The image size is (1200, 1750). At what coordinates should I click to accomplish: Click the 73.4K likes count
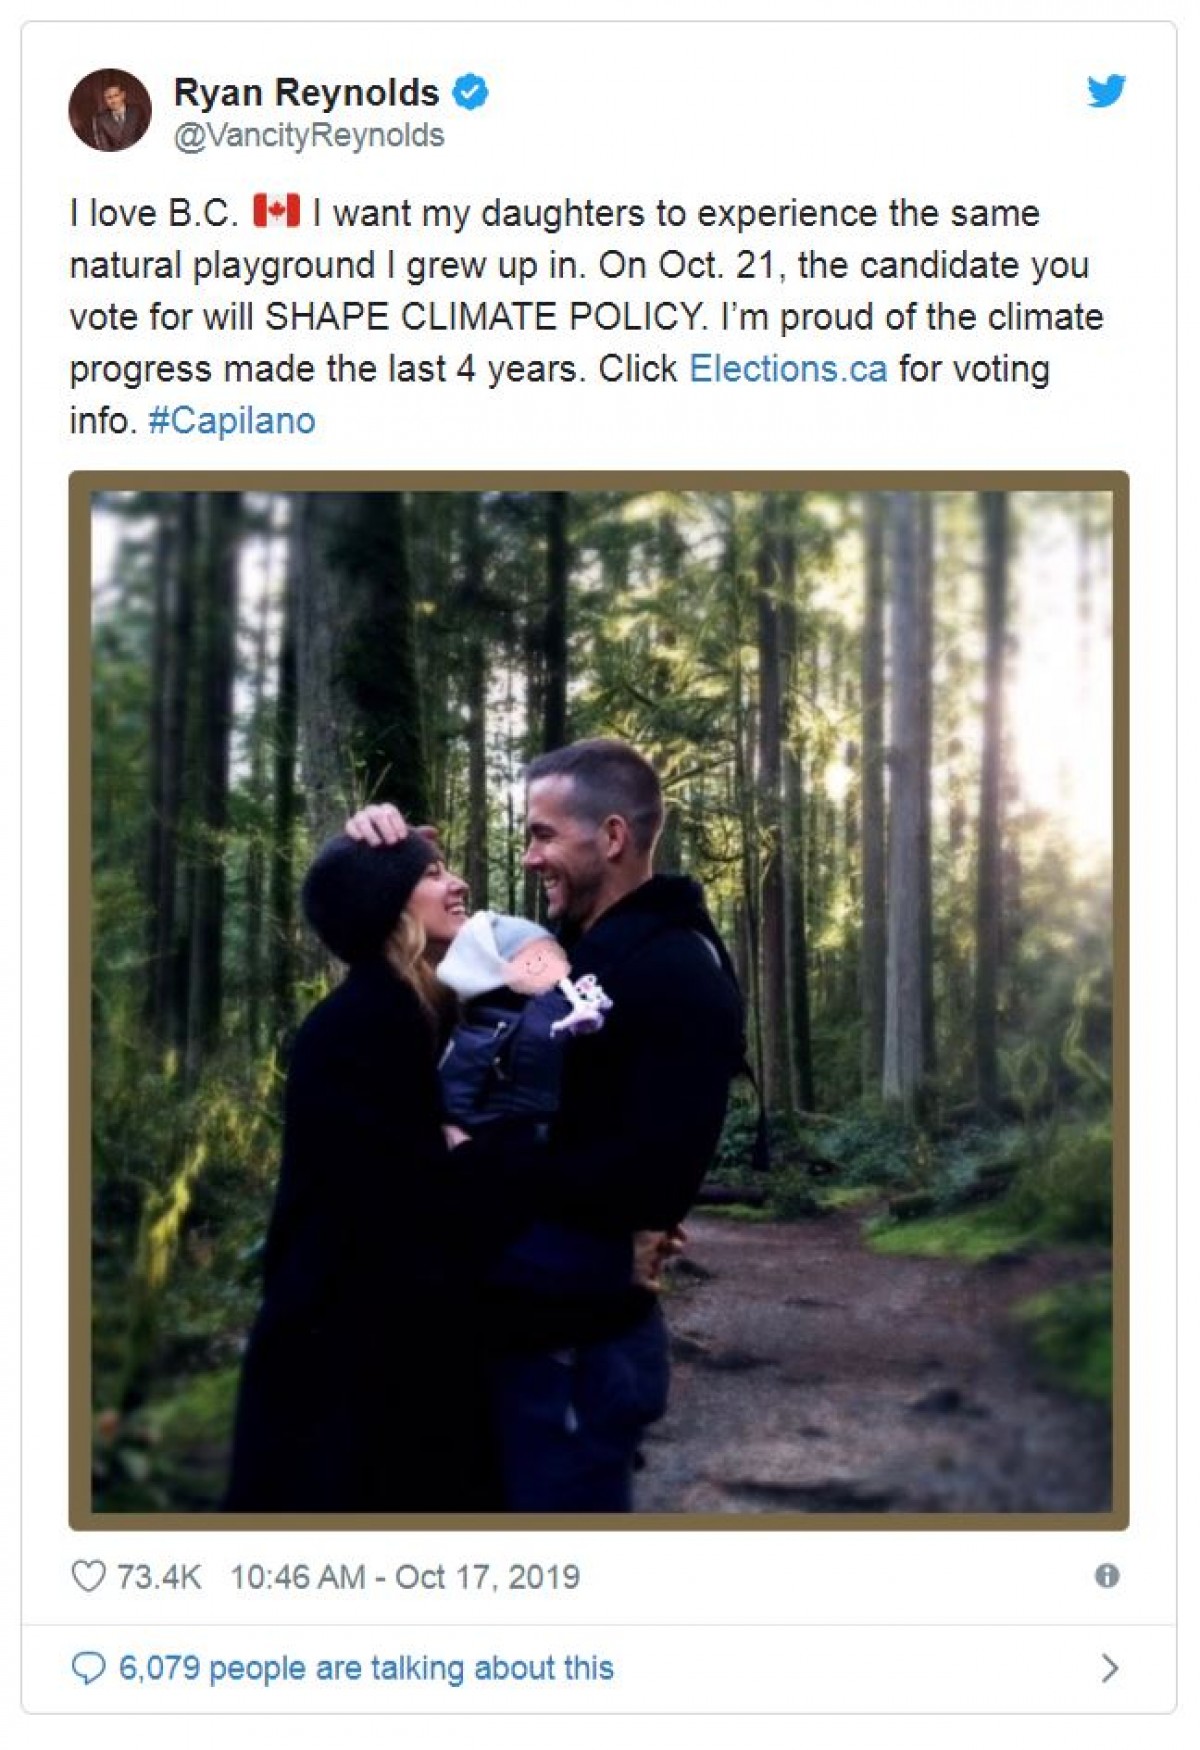click(159, 1577)
